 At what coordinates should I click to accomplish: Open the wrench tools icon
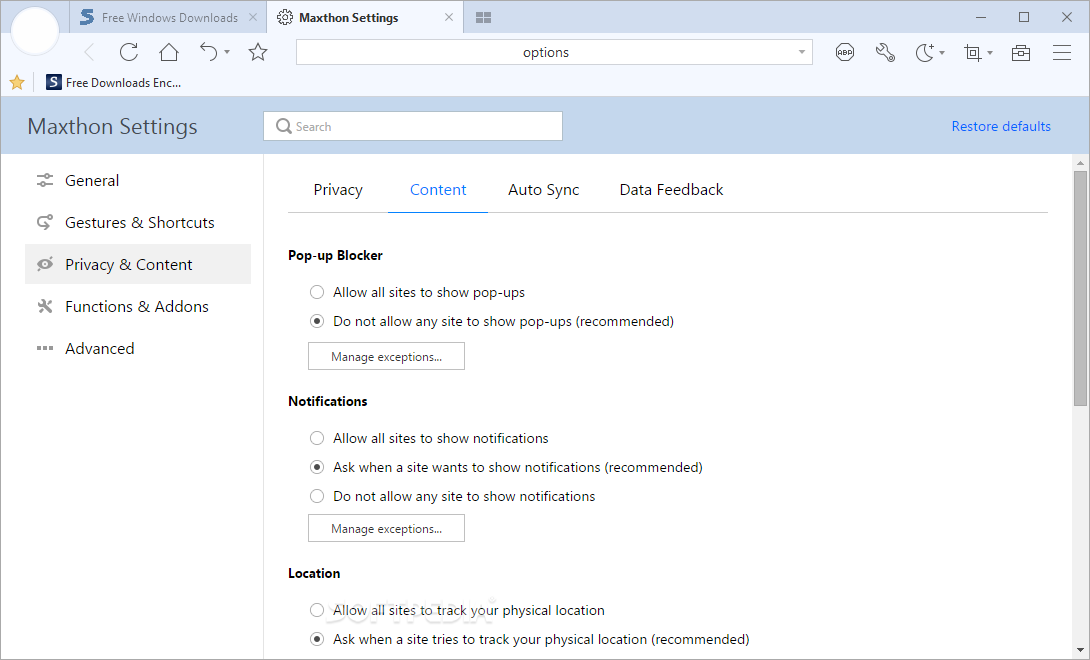tap(885, 52)
